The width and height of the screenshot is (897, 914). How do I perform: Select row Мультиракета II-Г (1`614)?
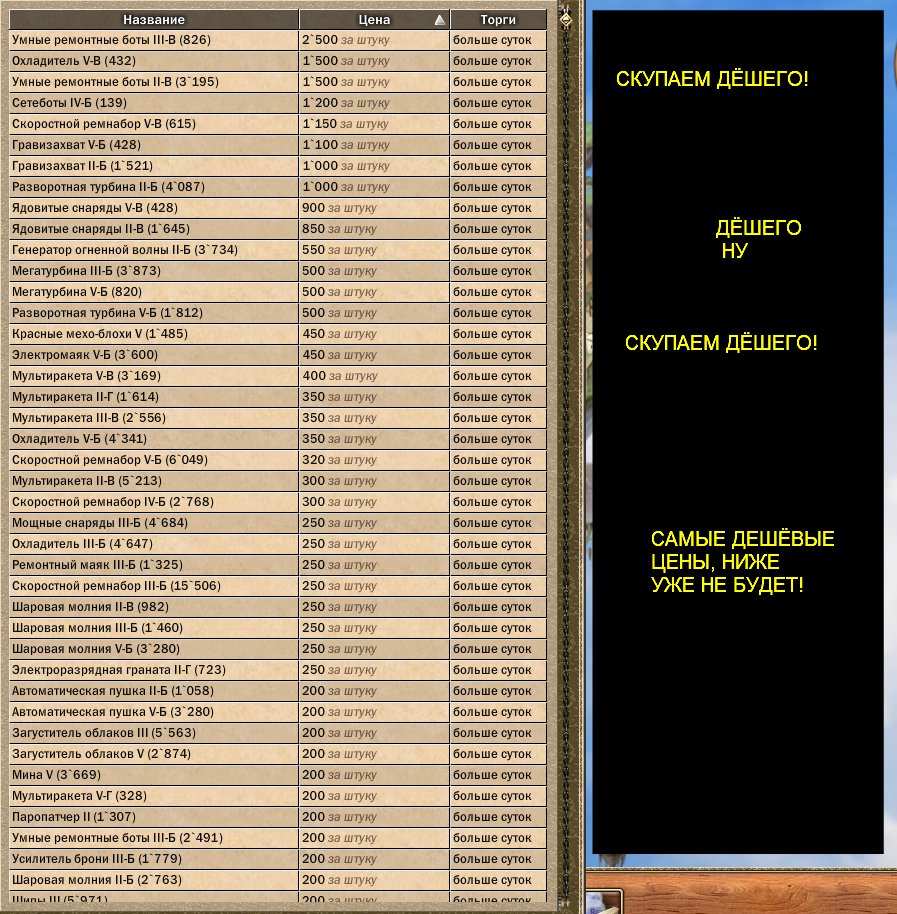tap(278, 397)
